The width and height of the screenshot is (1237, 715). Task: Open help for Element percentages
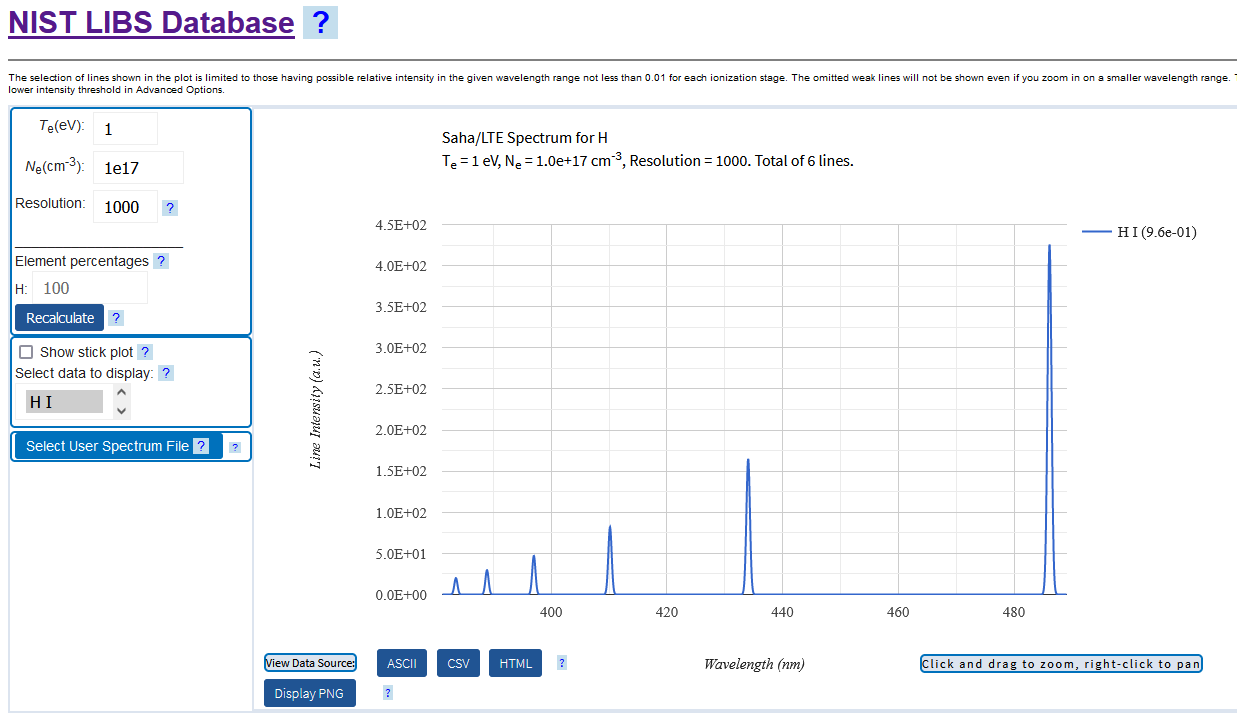click(162, 261)
